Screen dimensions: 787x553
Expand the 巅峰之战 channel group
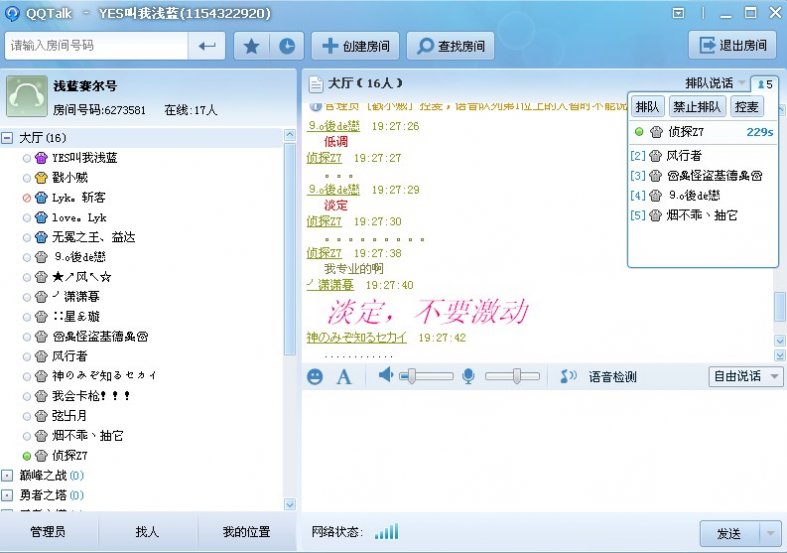[x=7, y=475]
